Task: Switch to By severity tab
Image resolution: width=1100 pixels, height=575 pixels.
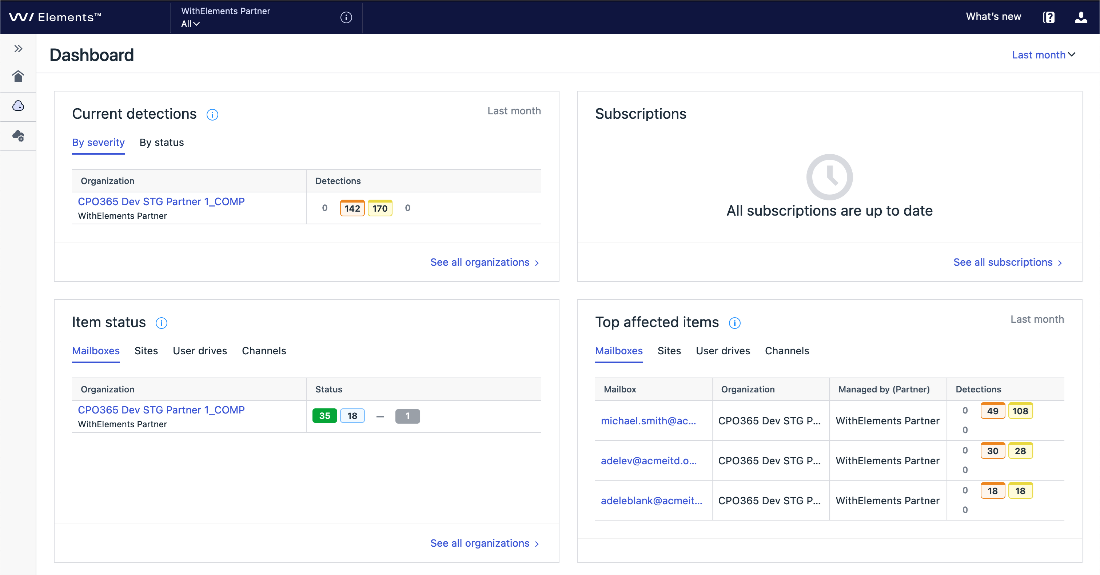Action: 98,142
